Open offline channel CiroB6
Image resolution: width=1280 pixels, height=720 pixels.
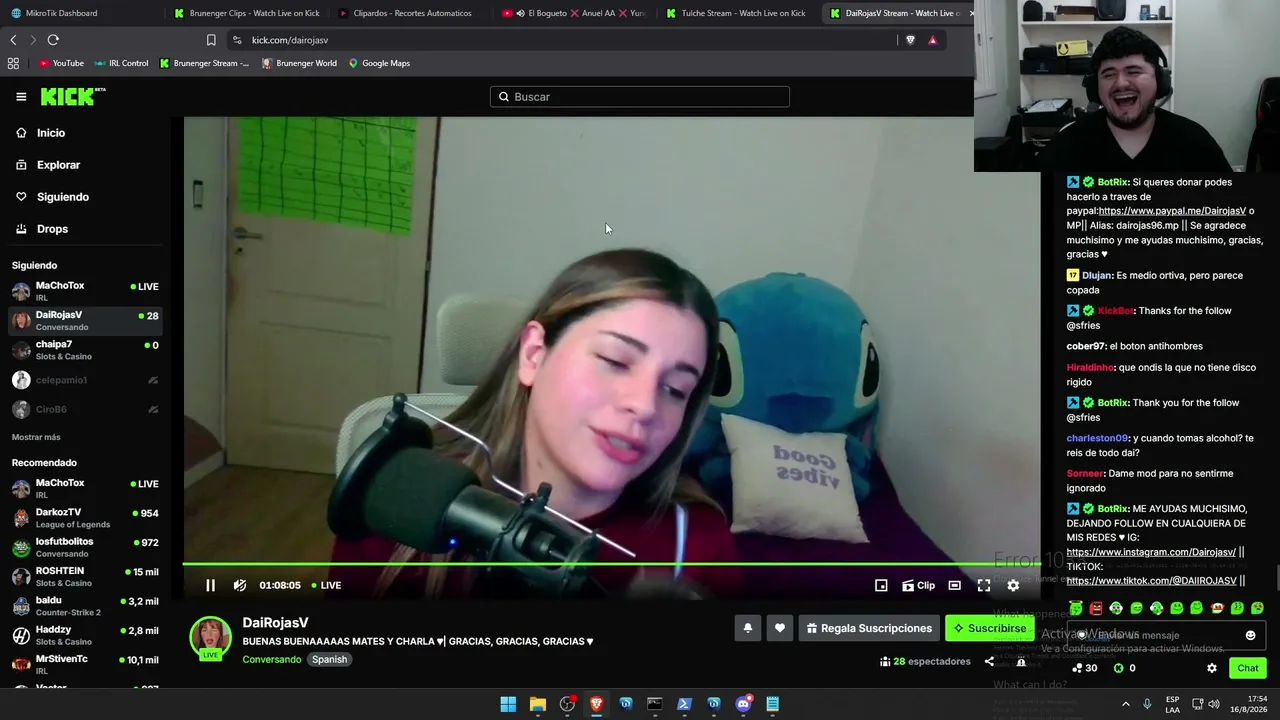point(86,409)
